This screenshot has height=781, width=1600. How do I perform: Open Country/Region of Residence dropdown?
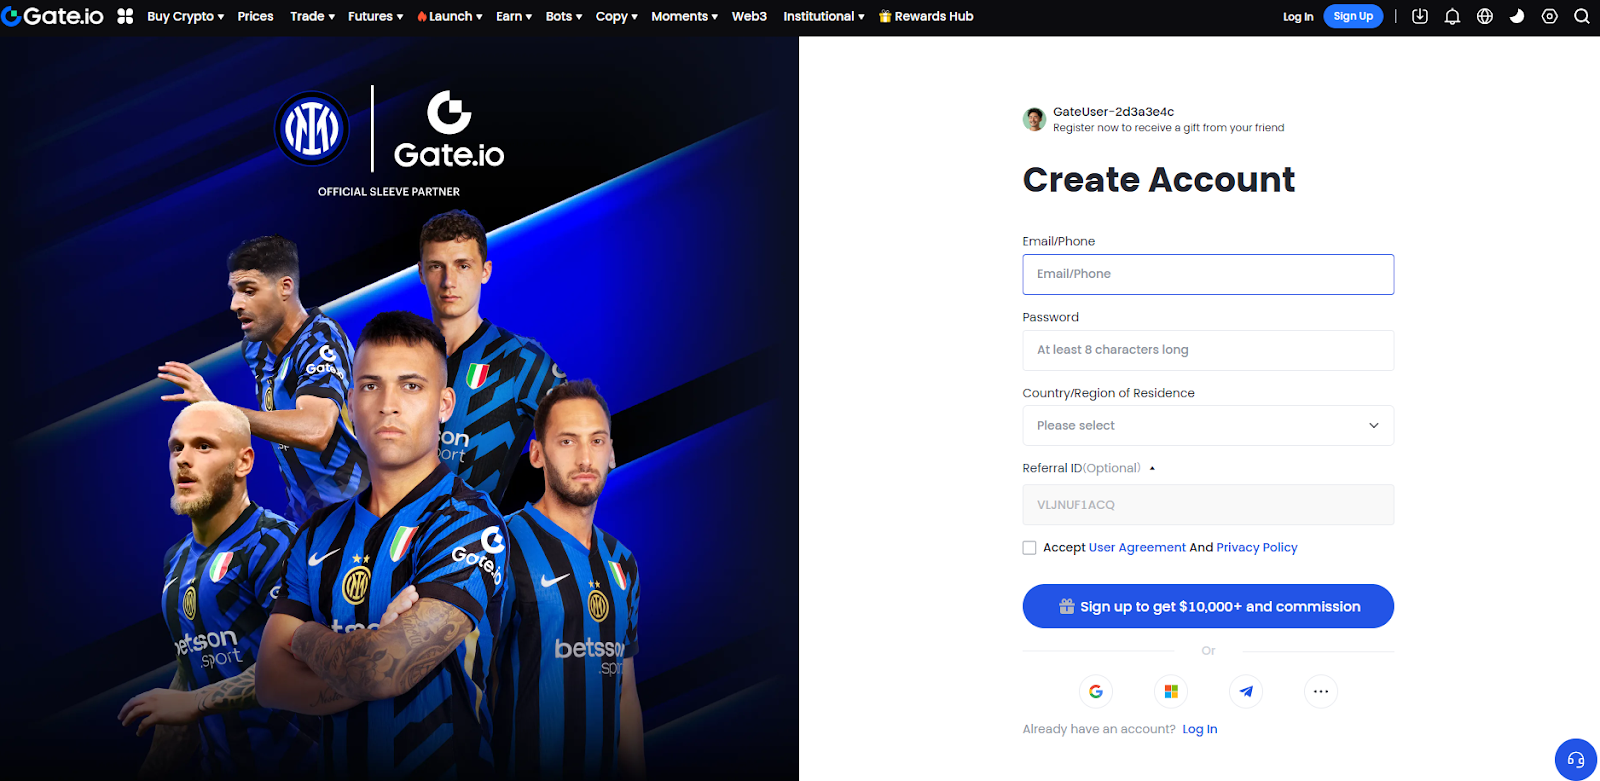[1208, 425]
